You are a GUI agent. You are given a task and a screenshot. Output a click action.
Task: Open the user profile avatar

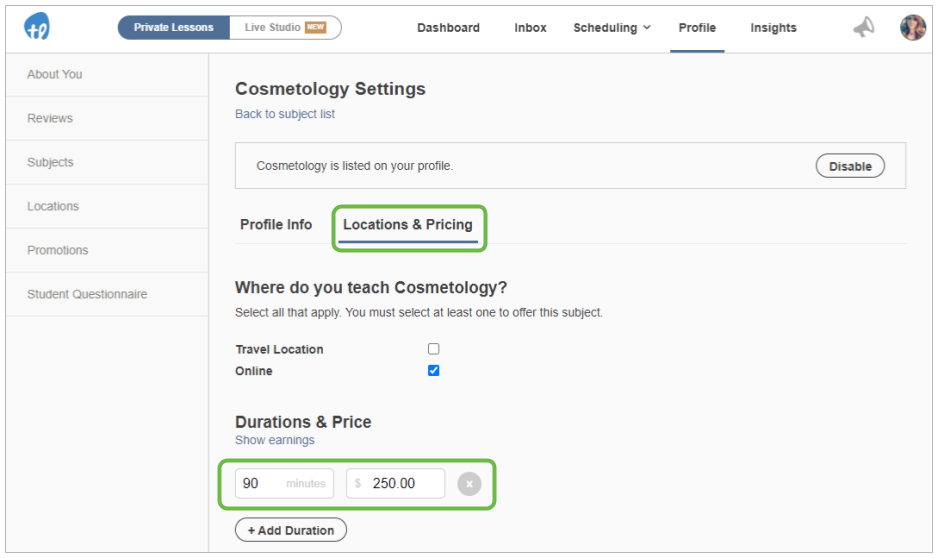coord(913,27)
